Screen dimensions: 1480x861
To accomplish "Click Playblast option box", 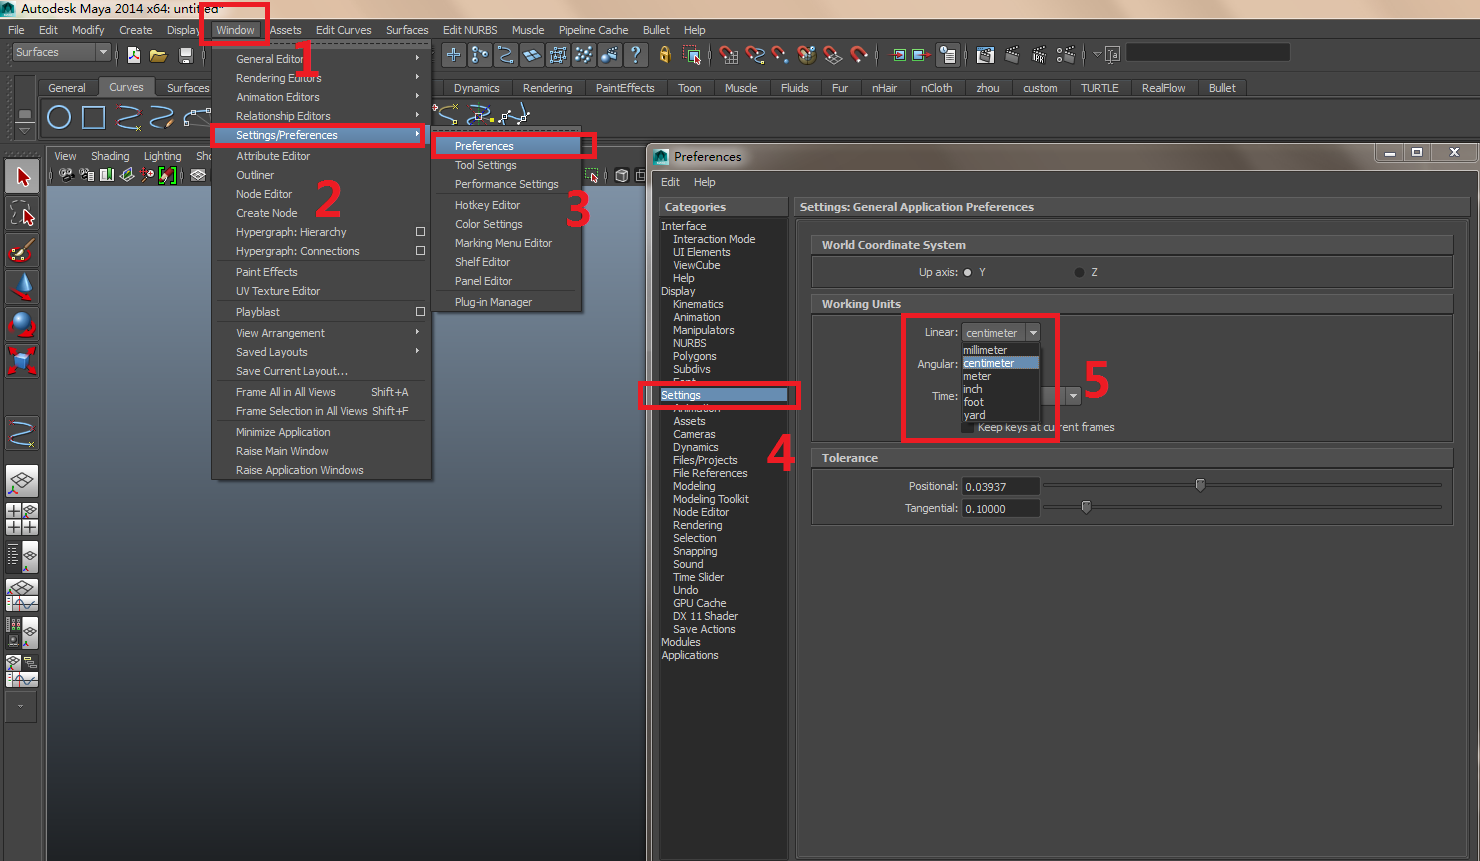I will coord(420,312).
